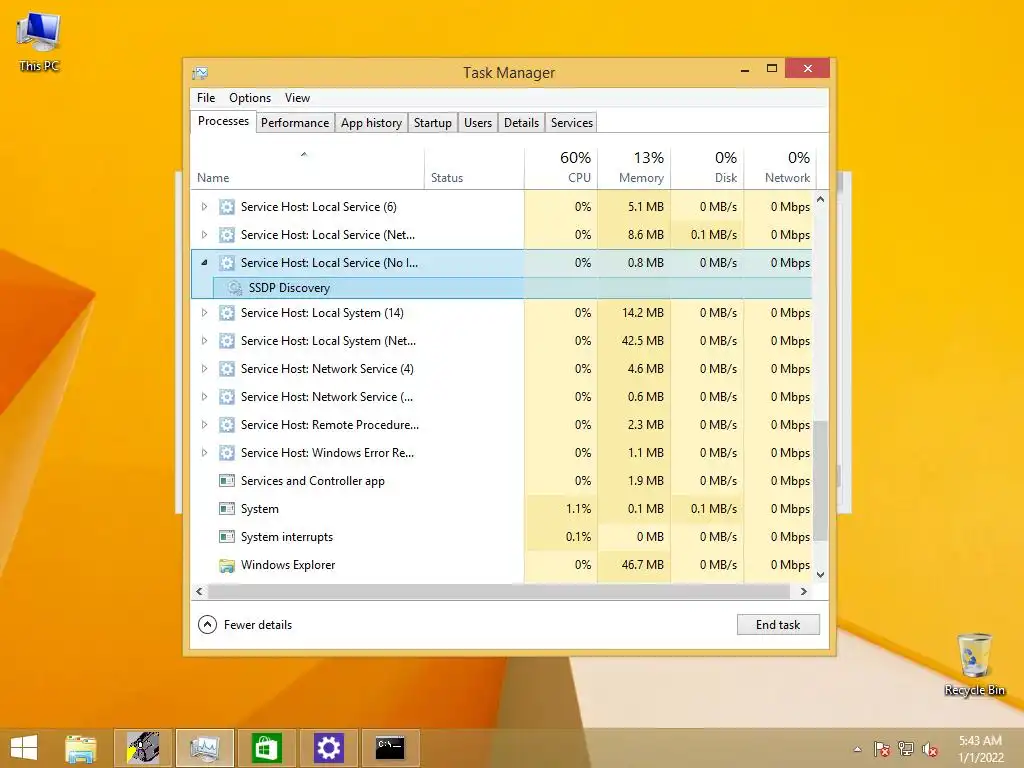
Task: Open the View menu
Action: coord(297,98)
